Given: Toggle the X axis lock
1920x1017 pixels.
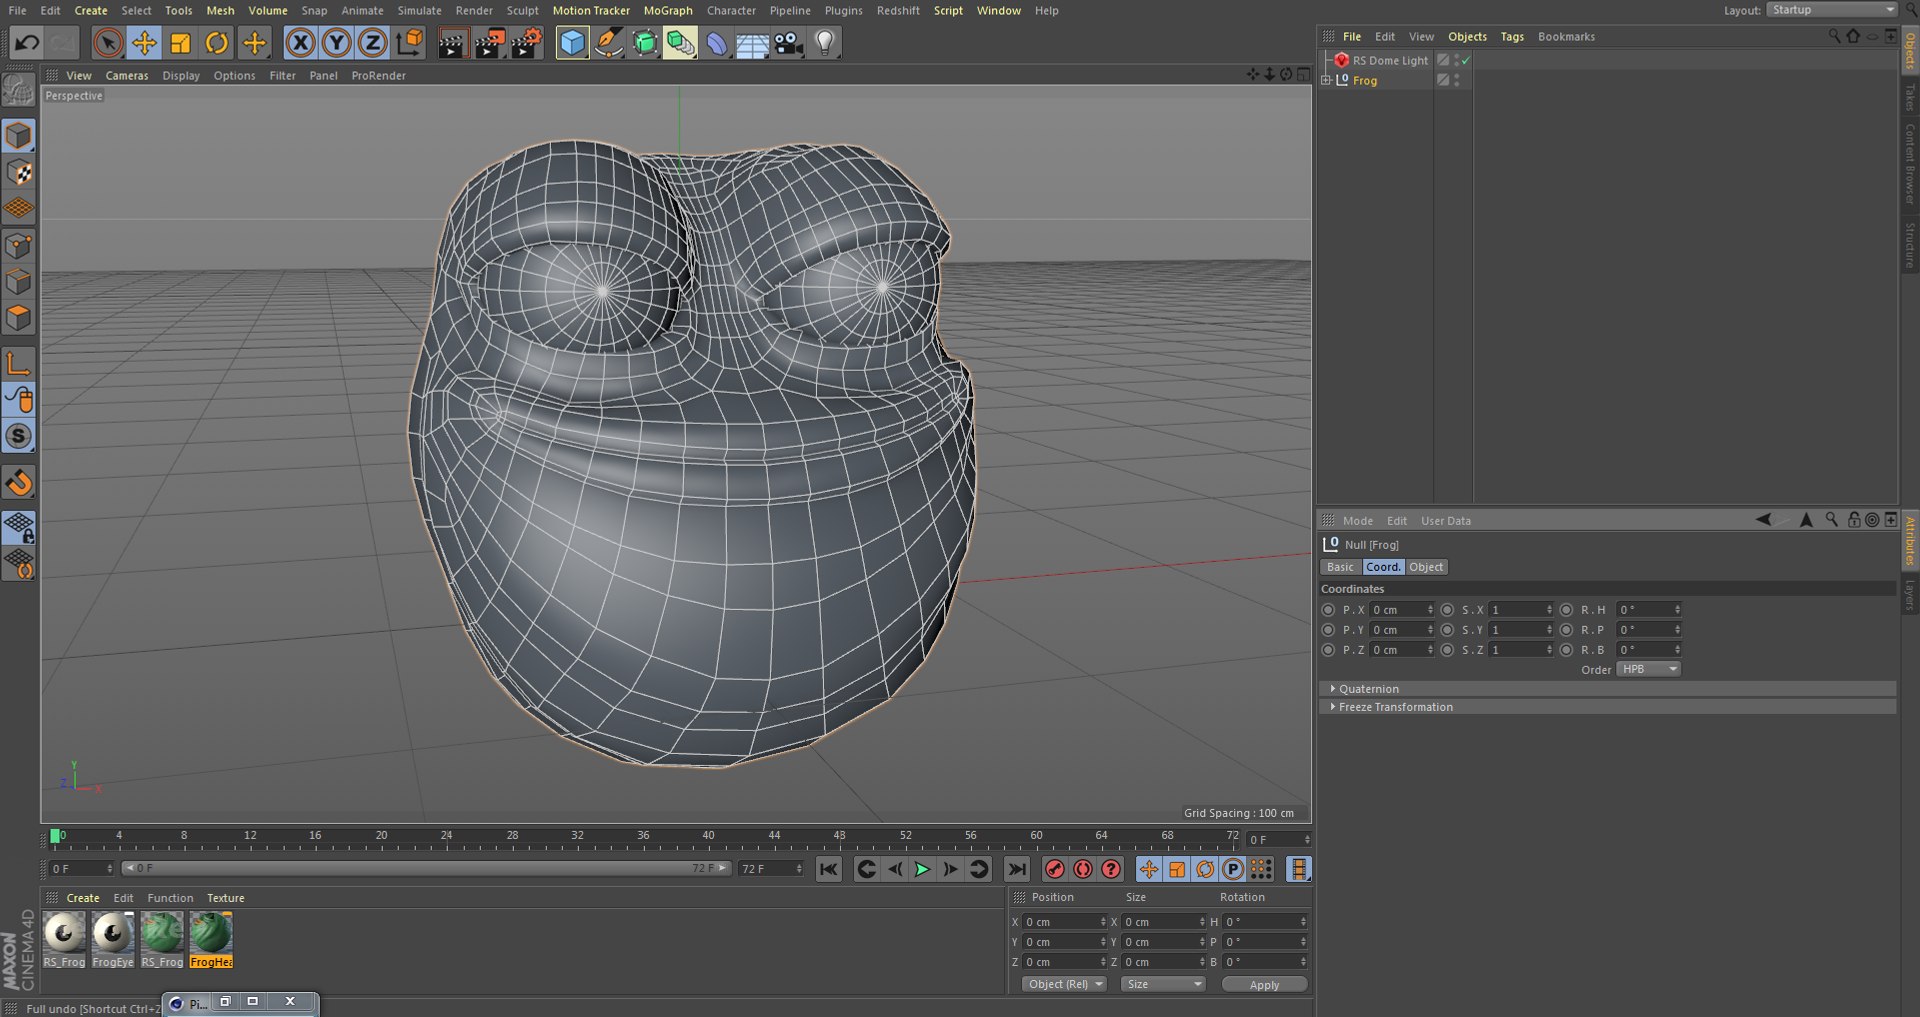Looking at the screenshot, I should tap(300, 43).
